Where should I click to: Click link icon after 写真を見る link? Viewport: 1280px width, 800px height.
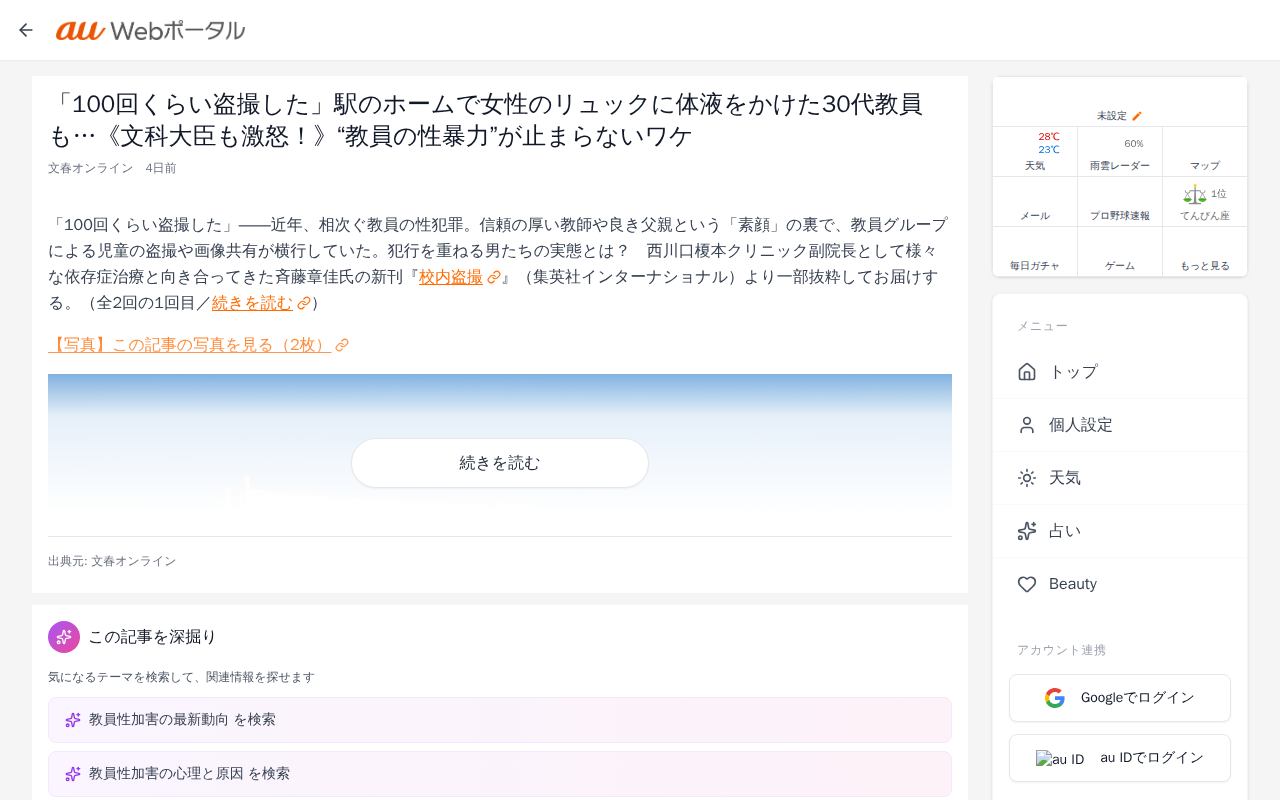342,345
